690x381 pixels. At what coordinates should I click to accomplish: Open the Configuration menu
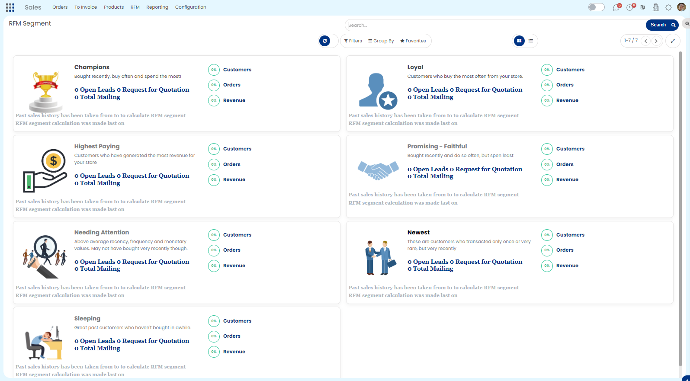coord(190,7)
